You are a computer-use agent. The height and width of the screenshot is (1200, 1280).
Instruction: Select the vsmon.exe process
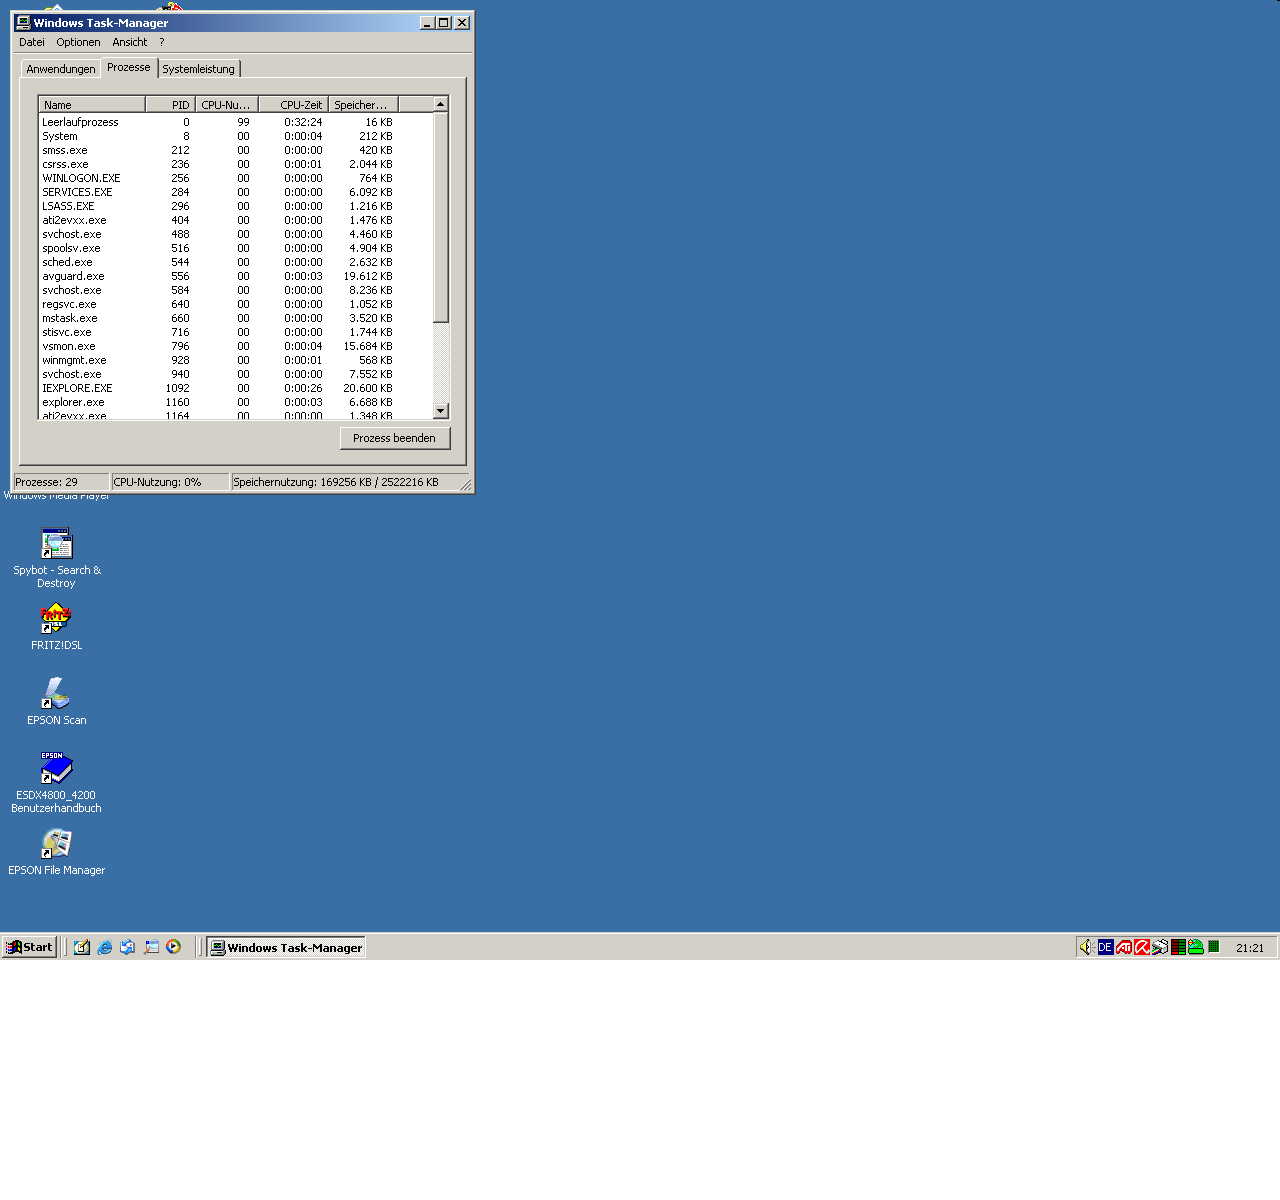[x=235, y=346]
